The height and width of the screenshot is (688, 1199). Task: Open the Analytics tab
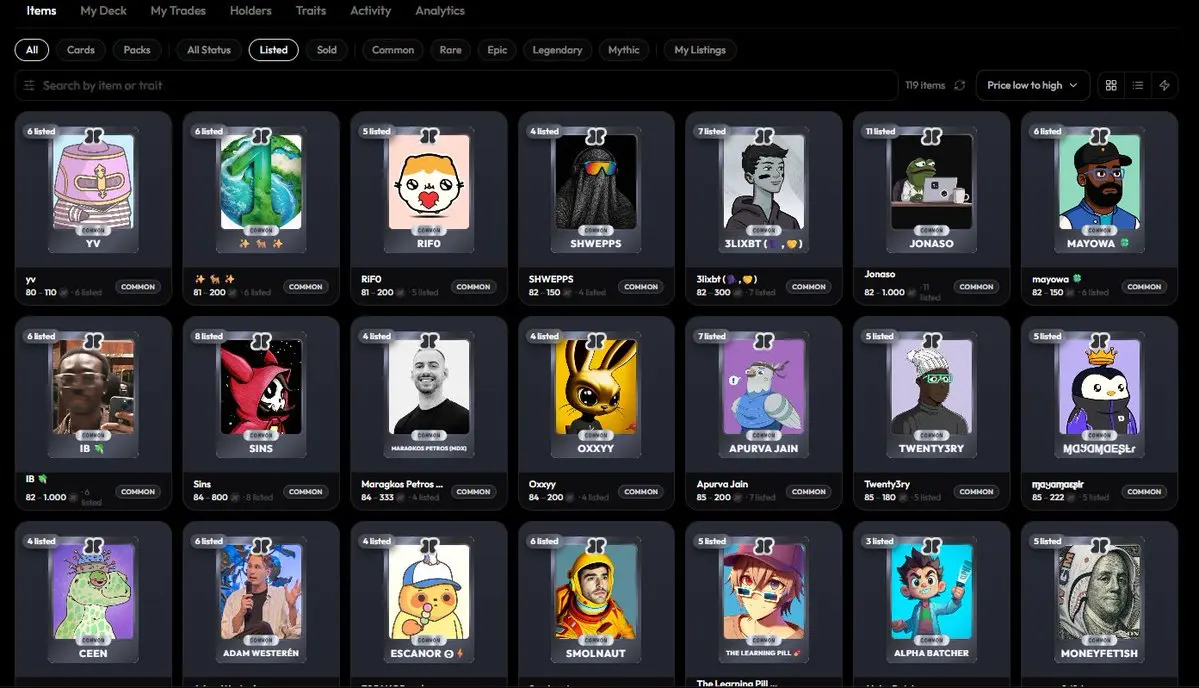coord(440,11)
